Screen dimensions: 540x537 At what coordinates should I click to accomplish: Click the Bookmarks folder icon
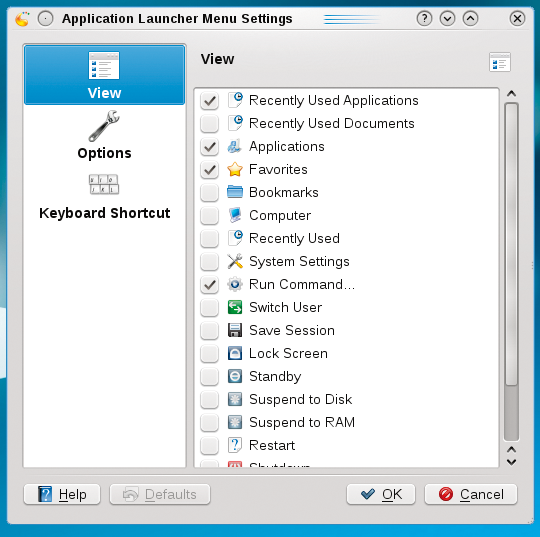click(x=235, y=192)
